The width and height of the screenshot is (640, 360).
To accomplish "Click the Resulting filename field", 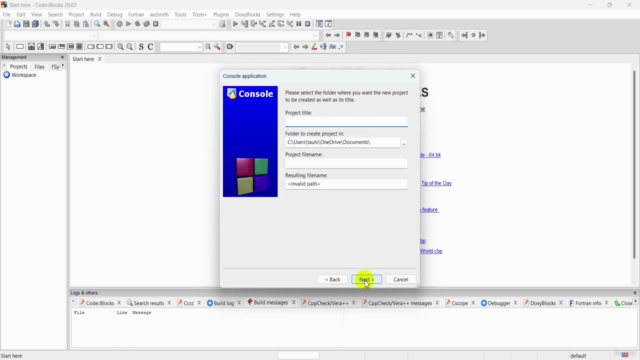I will 346,184.
